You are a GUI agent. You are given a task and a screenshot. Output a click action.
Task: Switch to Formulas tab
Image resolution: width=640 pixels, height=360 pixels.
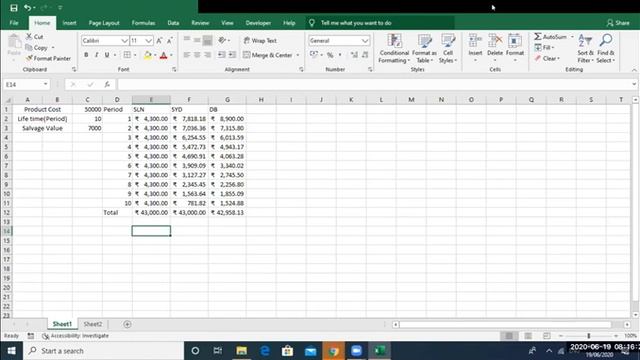143,23
